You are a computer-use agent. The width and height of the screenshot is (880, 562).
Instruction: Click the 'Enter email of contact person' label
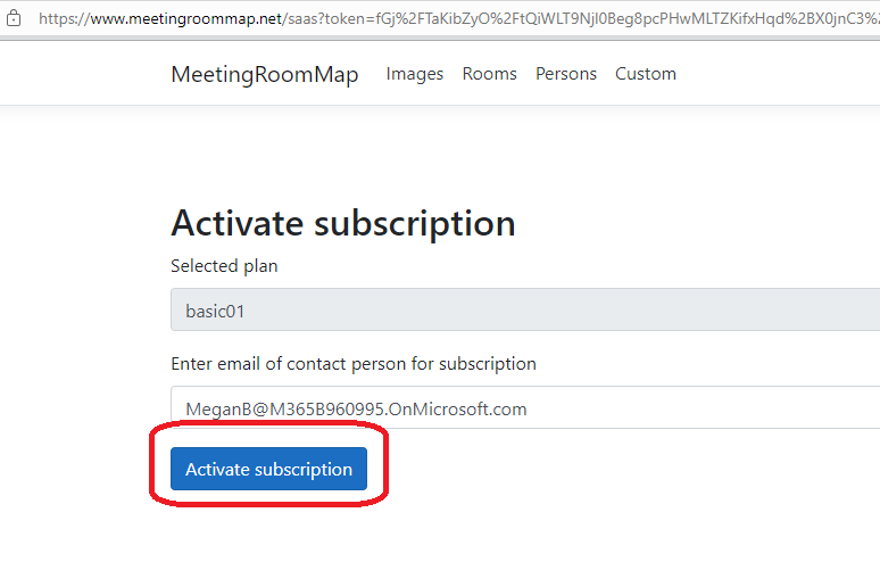click(354, 364)
